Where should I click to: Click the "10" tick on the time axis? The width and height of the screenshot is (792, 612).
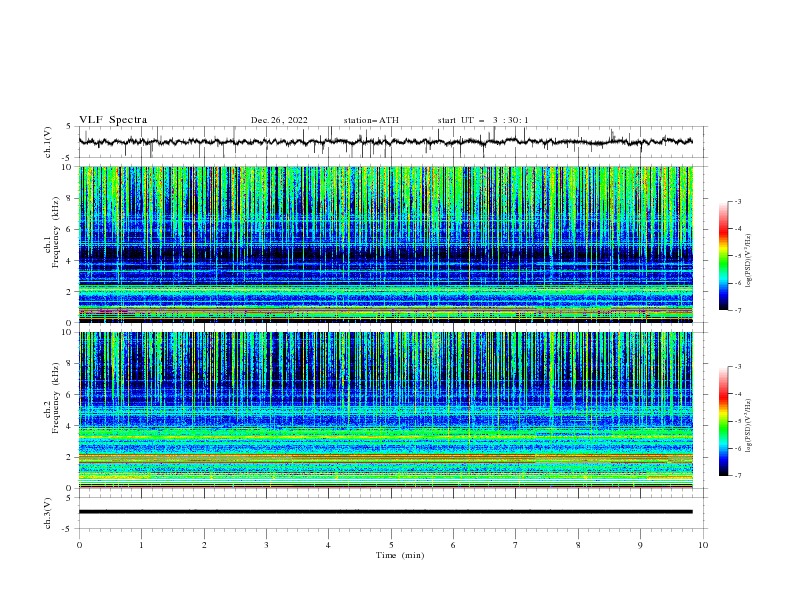click(703, 545)
